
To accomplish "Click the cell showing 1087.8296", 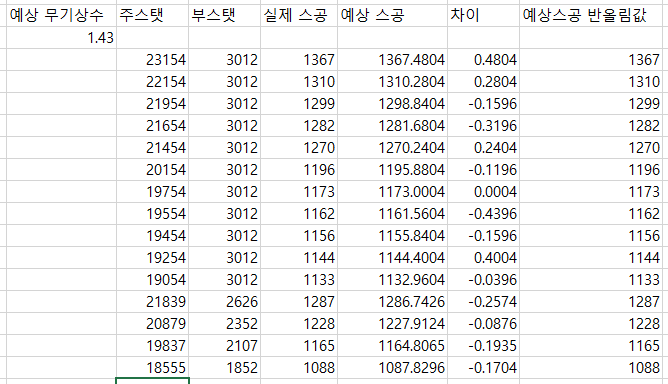I will coord(392,367).
